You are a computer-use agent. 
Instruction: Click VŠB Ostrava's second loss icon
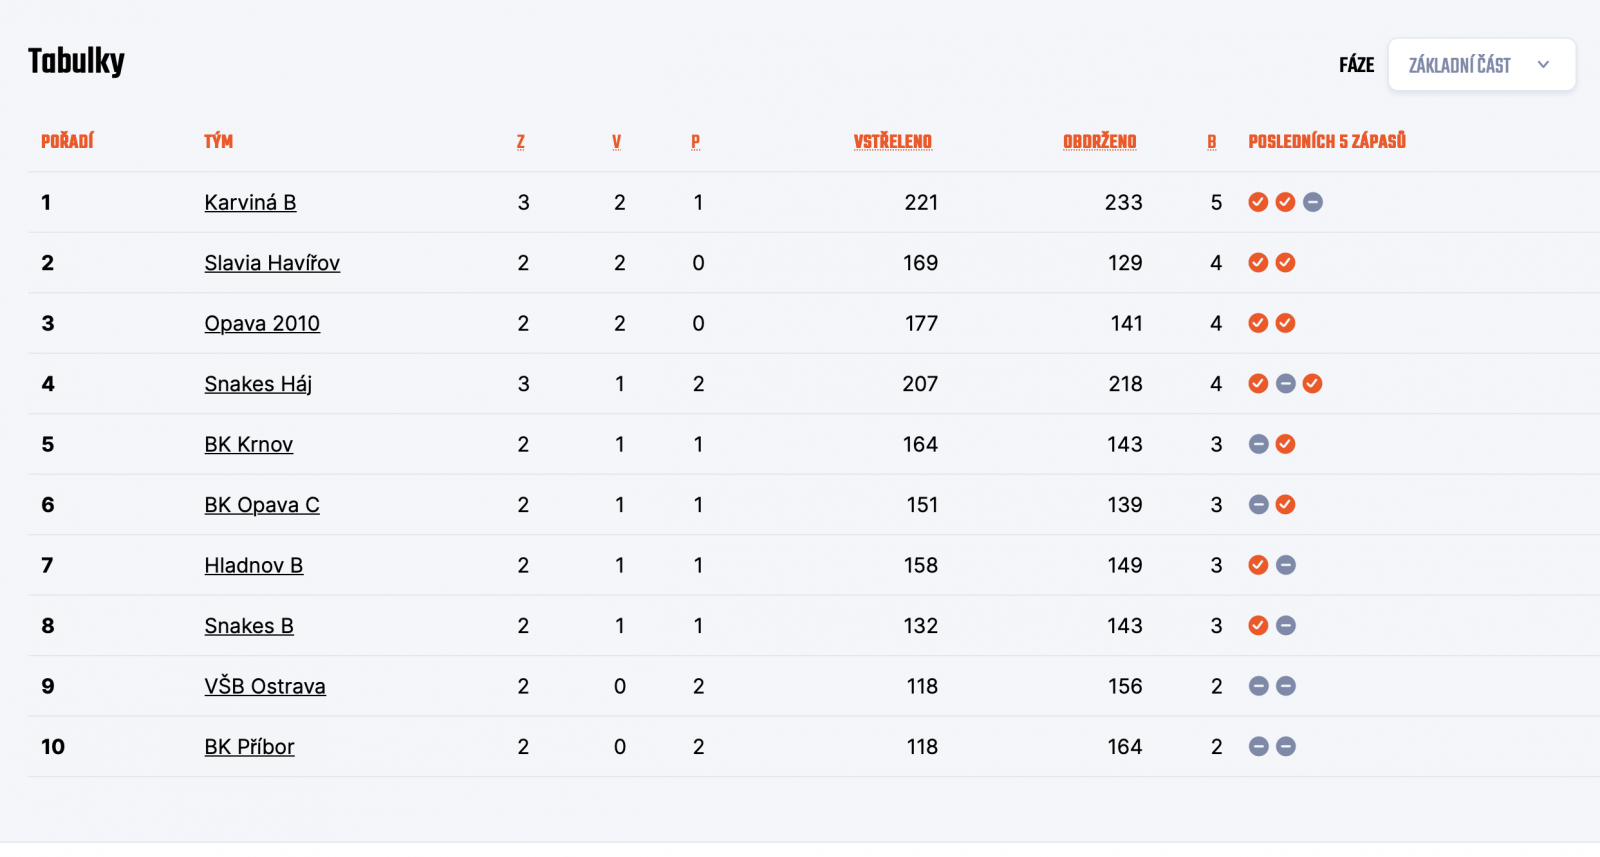1286,686
